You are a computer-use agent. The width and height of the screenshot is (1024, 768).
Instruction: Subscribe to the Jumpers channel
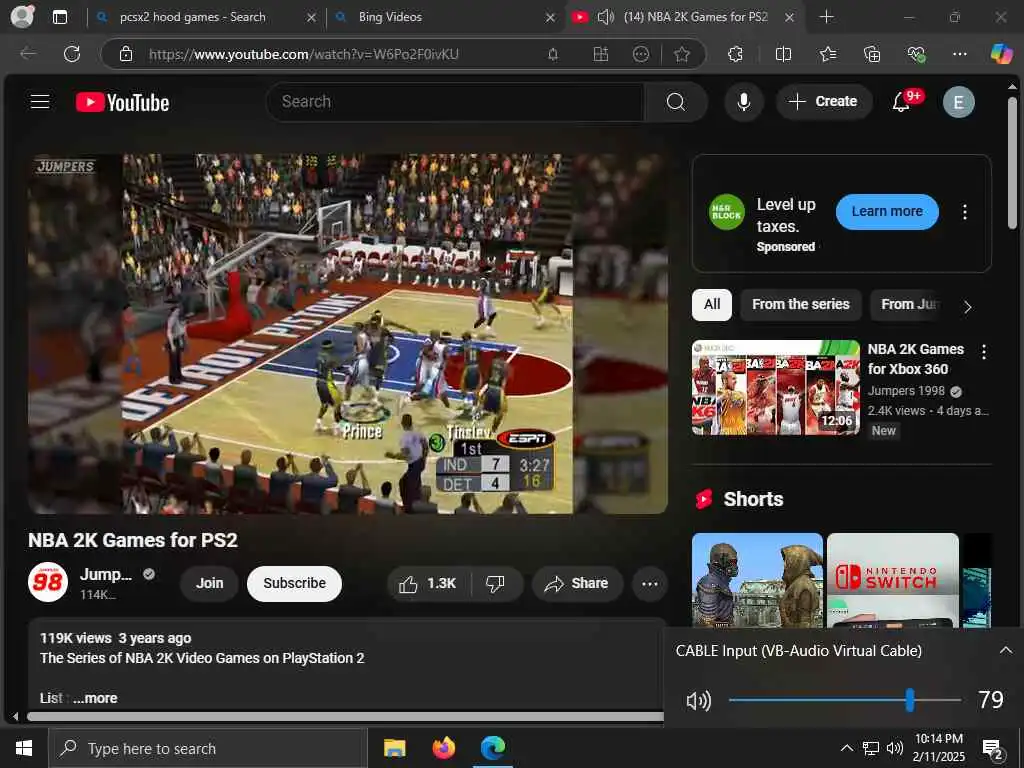click(x=295, y=583)
